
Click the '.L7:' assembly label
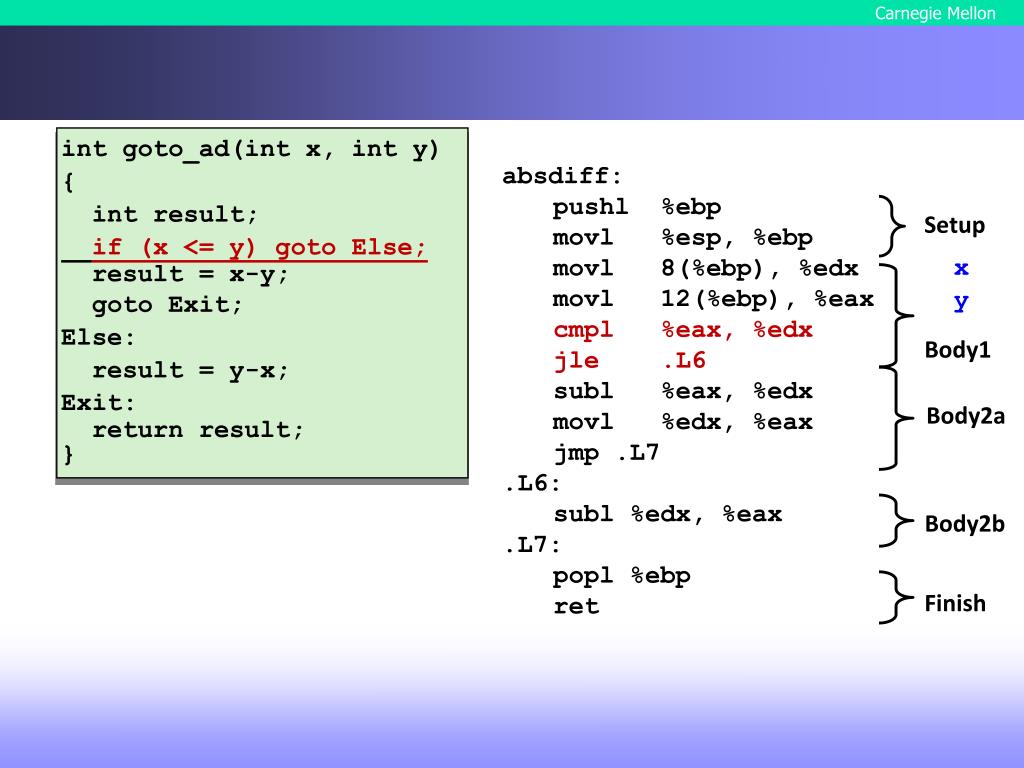532,545
